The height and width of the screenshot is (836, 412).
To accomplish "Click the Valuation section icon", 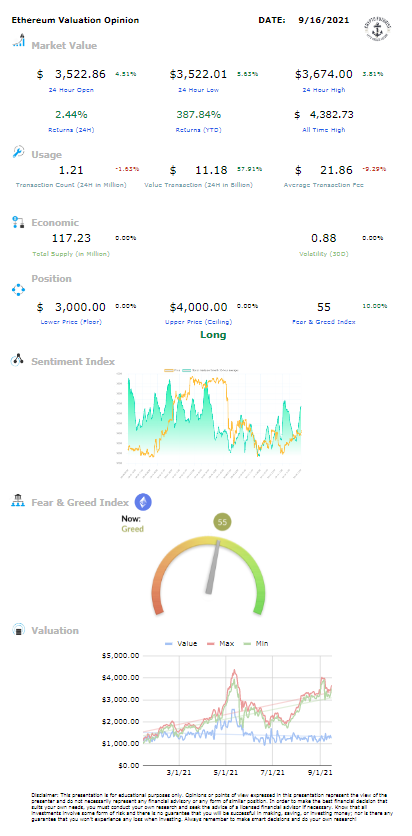I will [19, 629].
